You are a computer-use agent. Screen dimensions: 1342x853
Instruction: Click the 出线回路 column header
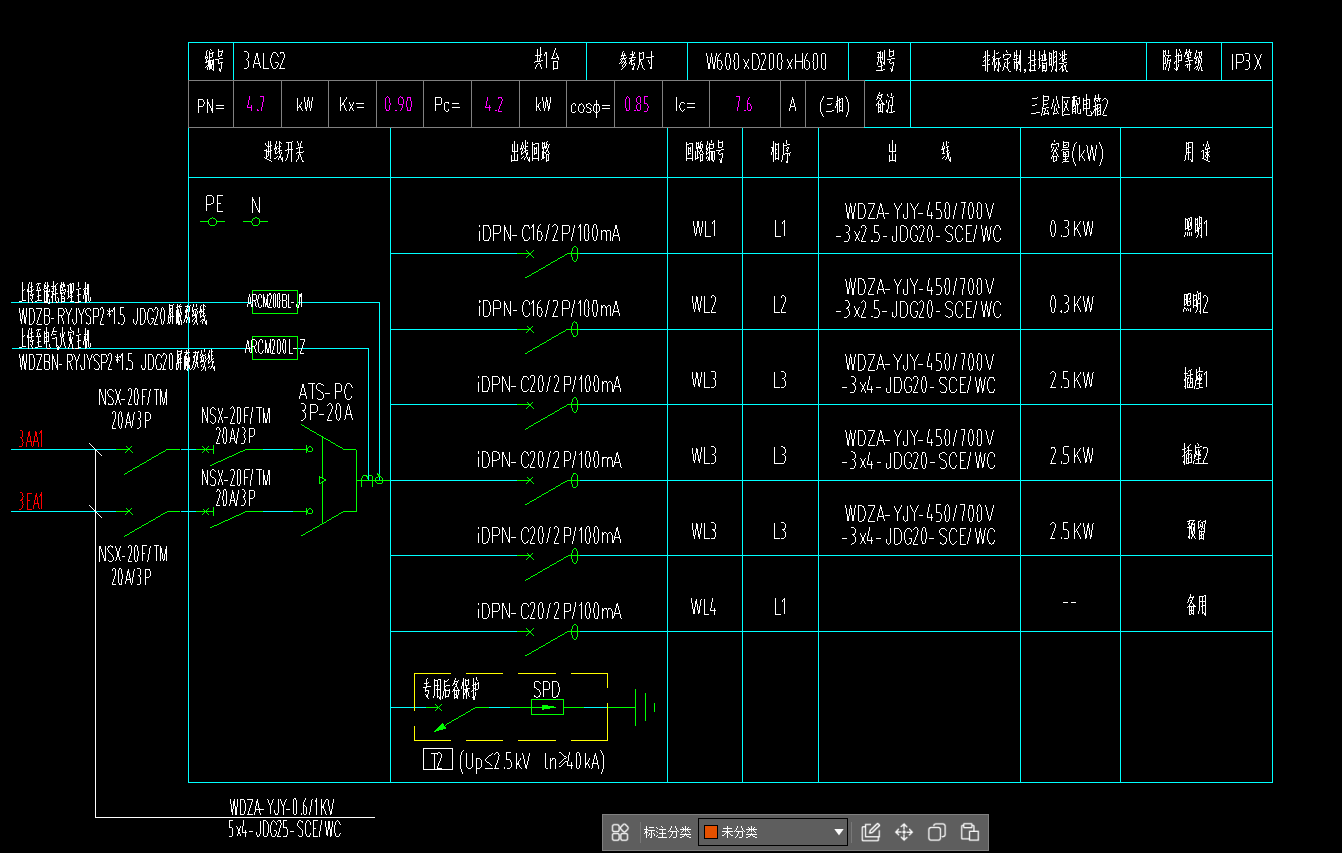(x=529, y=153)
